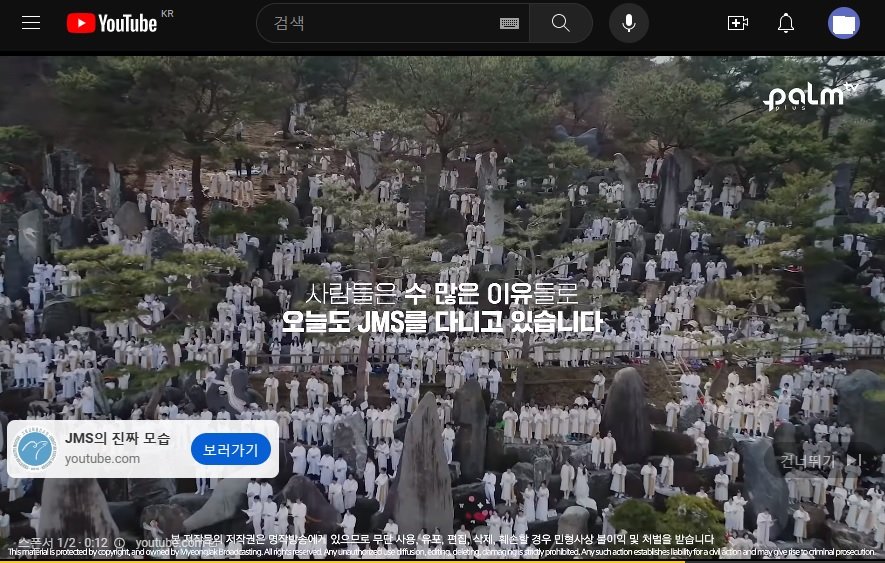Image resolution: width=885 pixels, height=563 pixels.
Task: Click the yellow ad progress bar
Action: click(342, 561)
